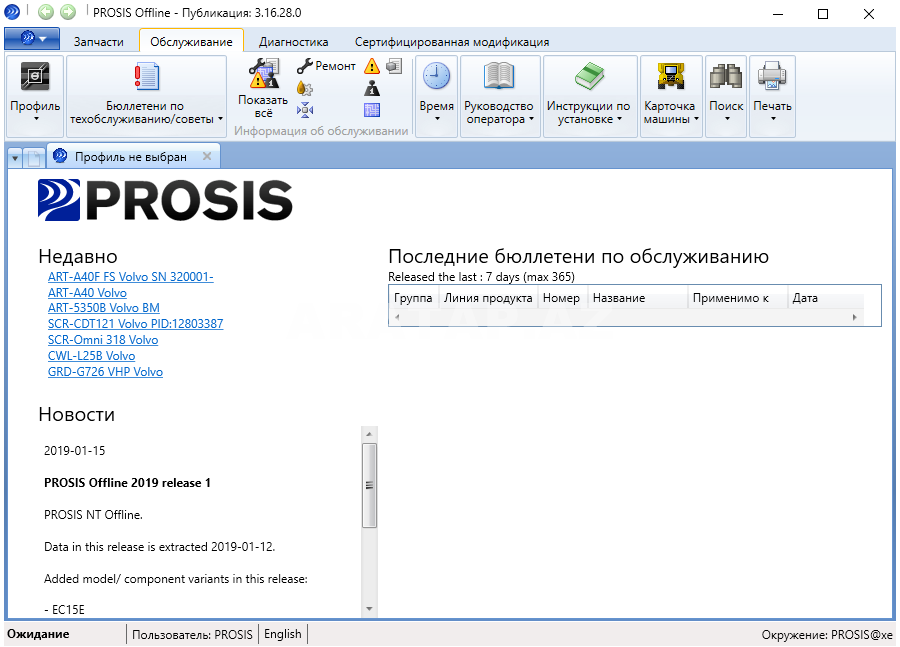Click the gray component document icon
This screenshot has width=900, height=647.
pos(394,67)
